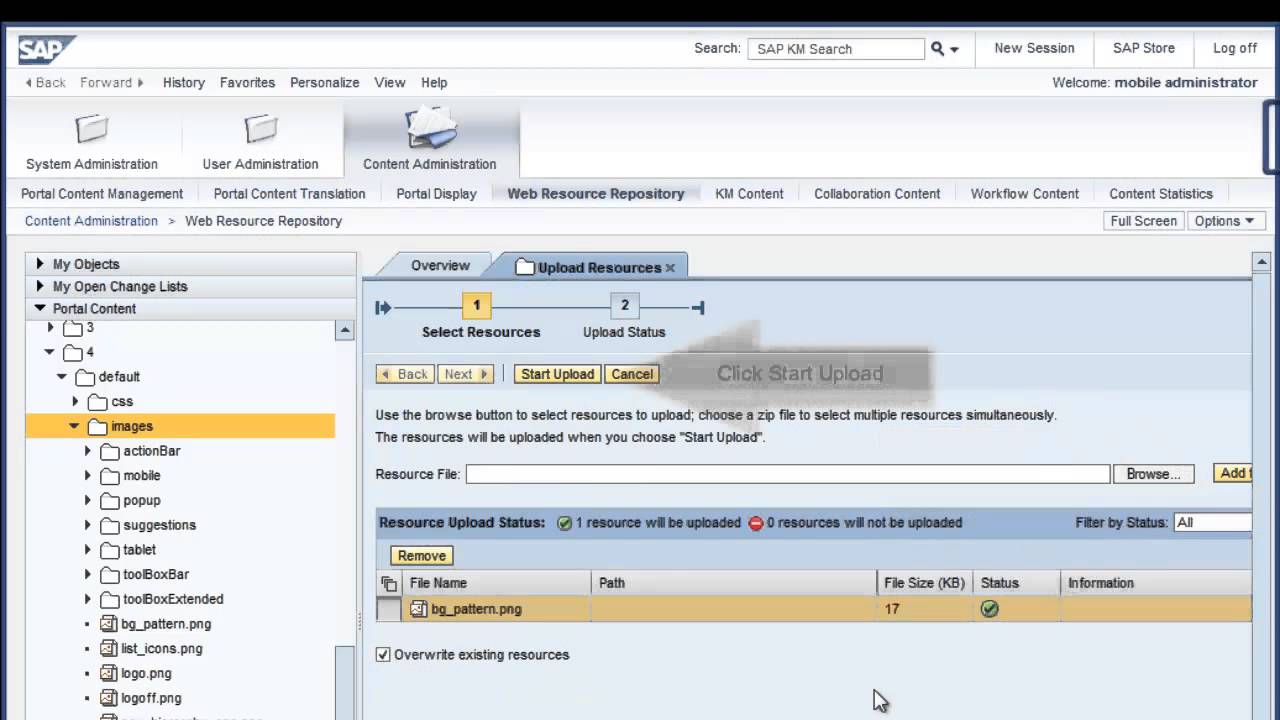The image size is (1280, 720).
Task: Click the green status check for bg_pattern.png
Action: click(x=989, y=609)
